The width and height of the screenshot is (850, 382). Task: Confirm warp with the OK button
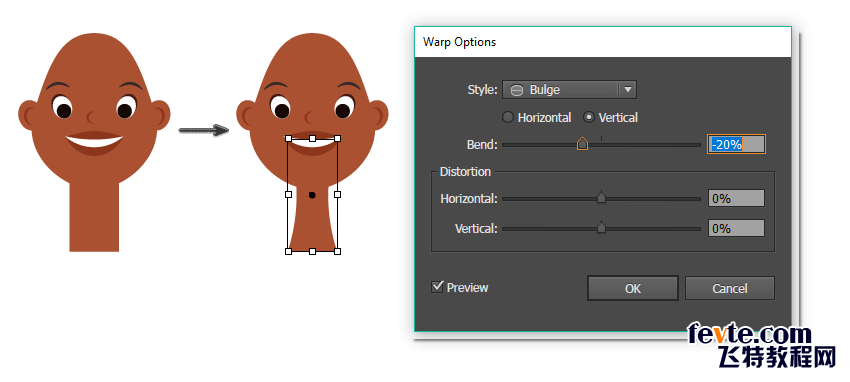click(x=633, y=288)
